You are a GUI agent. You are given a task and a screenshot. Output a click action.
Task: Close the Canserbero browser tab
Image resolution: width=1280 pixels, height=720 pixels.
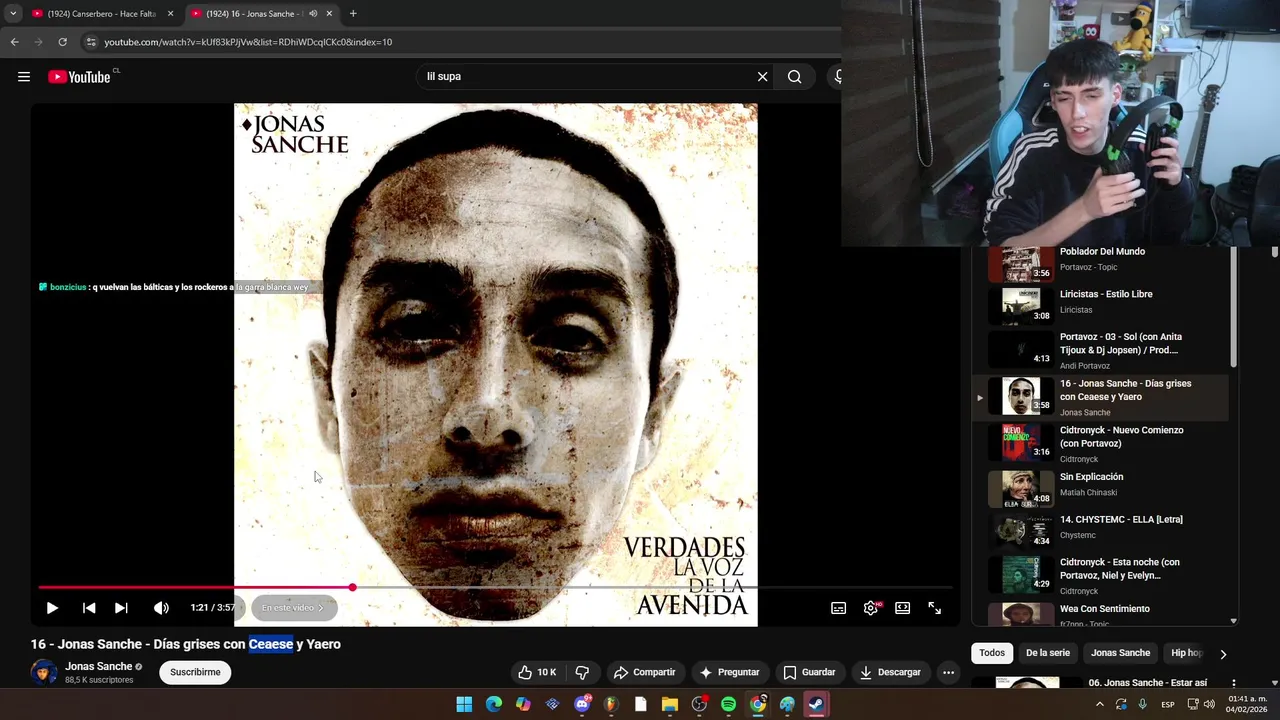coord(170,14)
